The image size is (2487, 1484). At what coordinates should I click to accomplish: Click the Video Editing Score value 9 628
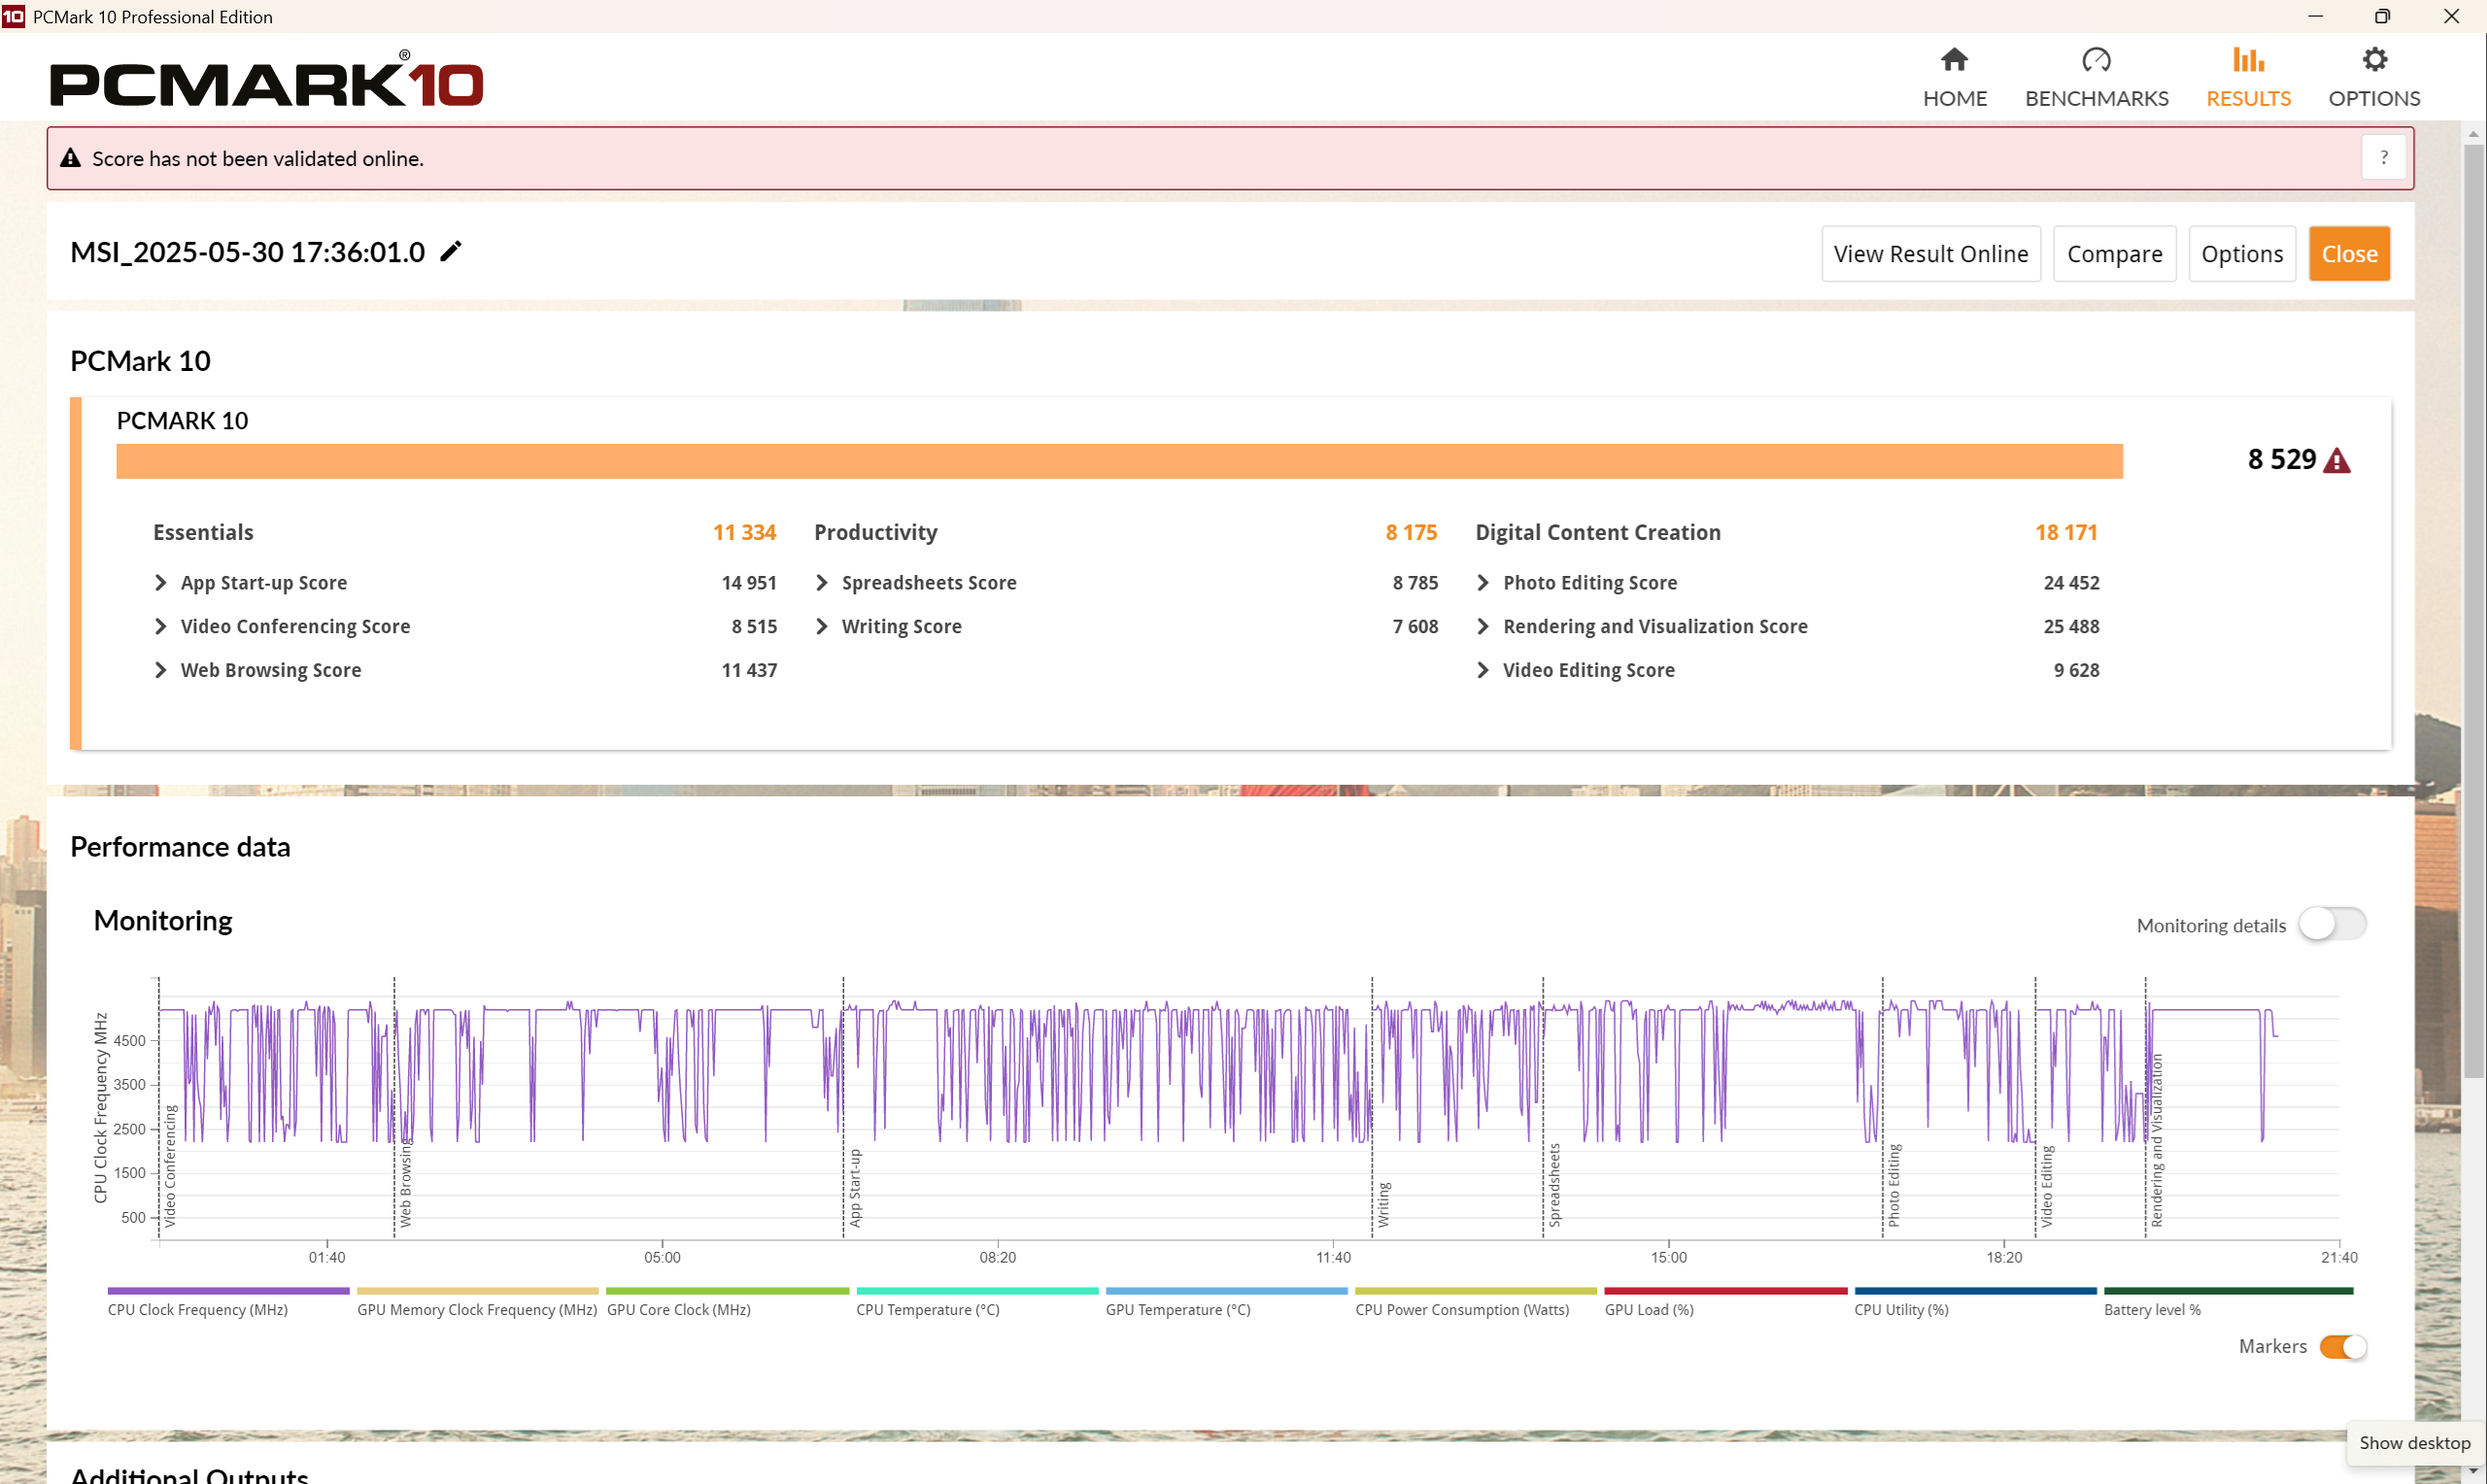click(x=2076, y=671)
